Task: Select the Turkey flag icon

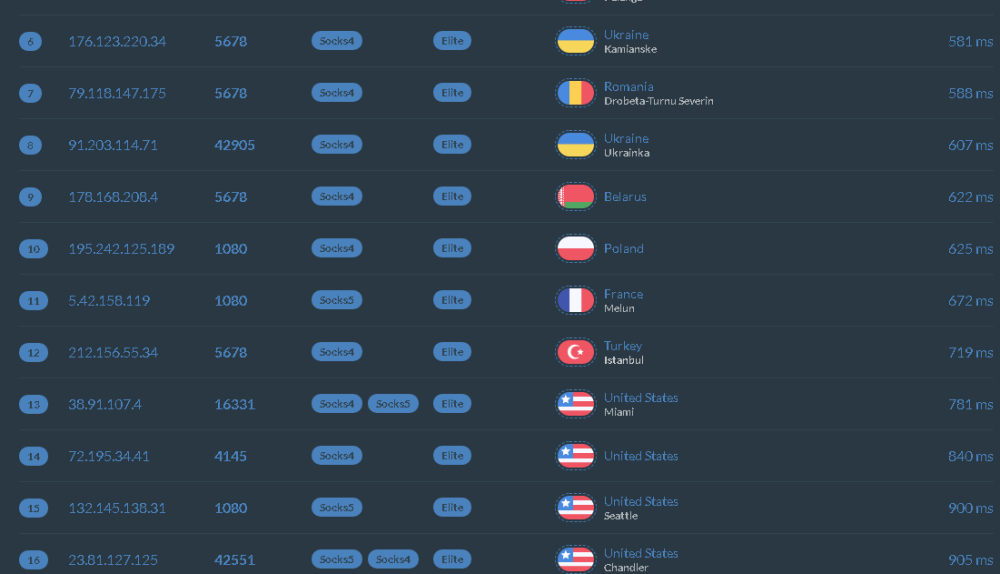Action: tap(575, 352)
